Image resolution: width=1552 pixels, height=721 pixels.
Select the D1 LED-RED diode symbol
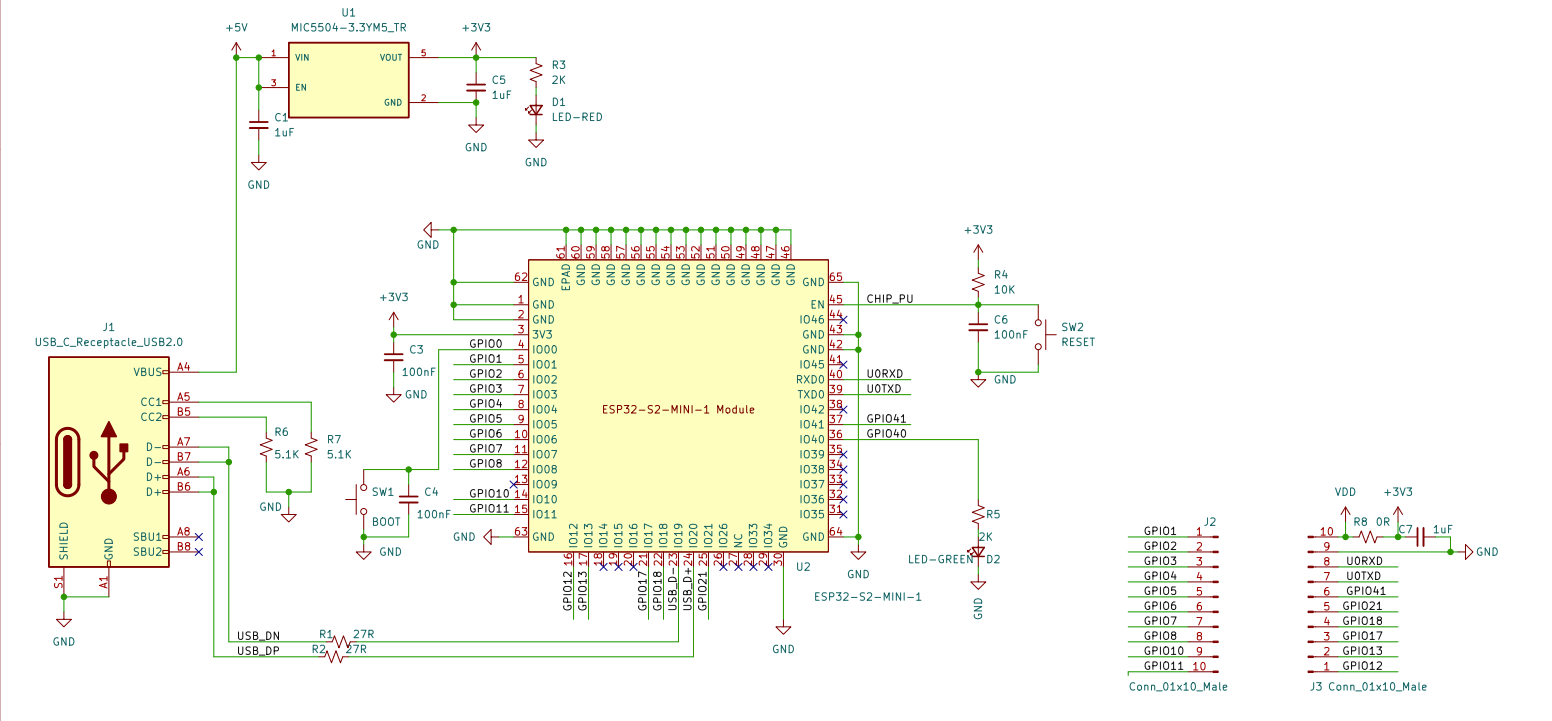(536, 109)
